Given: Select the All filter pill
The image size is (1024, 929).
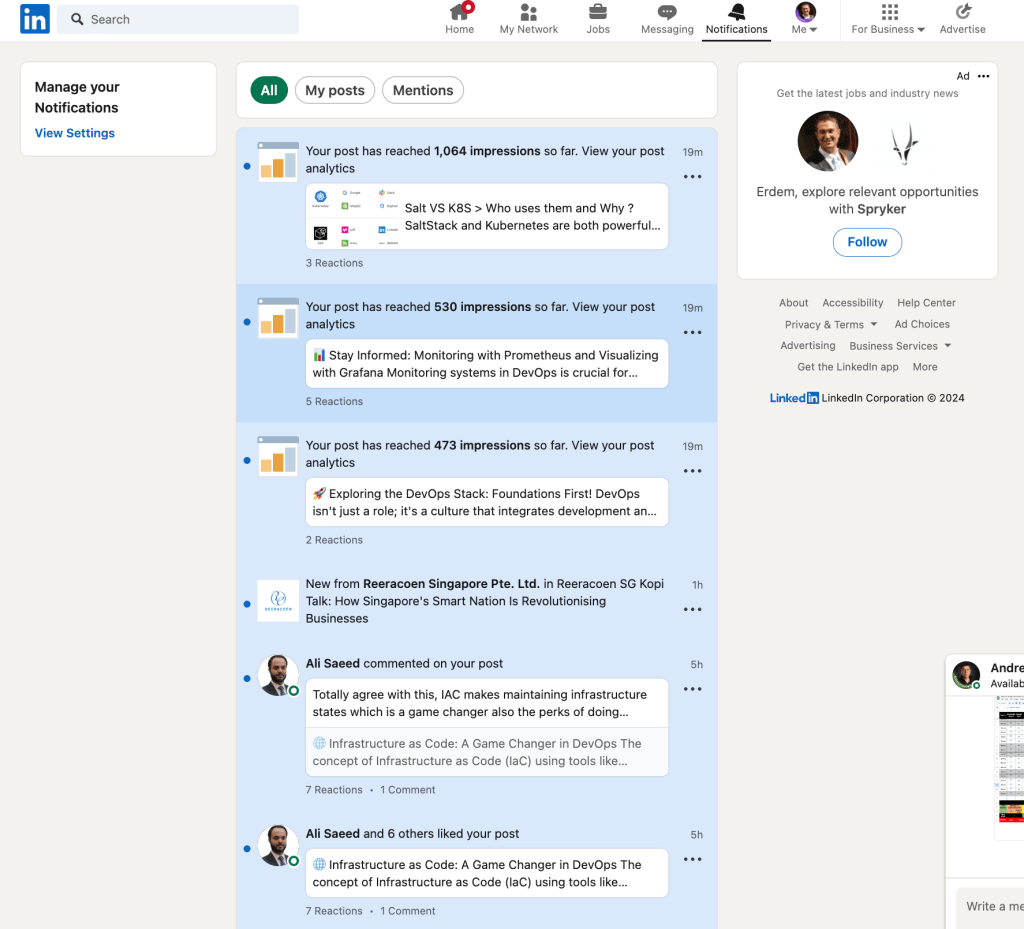Looking at the screenshot, I should pyautogui.click(x=269, y=90).
